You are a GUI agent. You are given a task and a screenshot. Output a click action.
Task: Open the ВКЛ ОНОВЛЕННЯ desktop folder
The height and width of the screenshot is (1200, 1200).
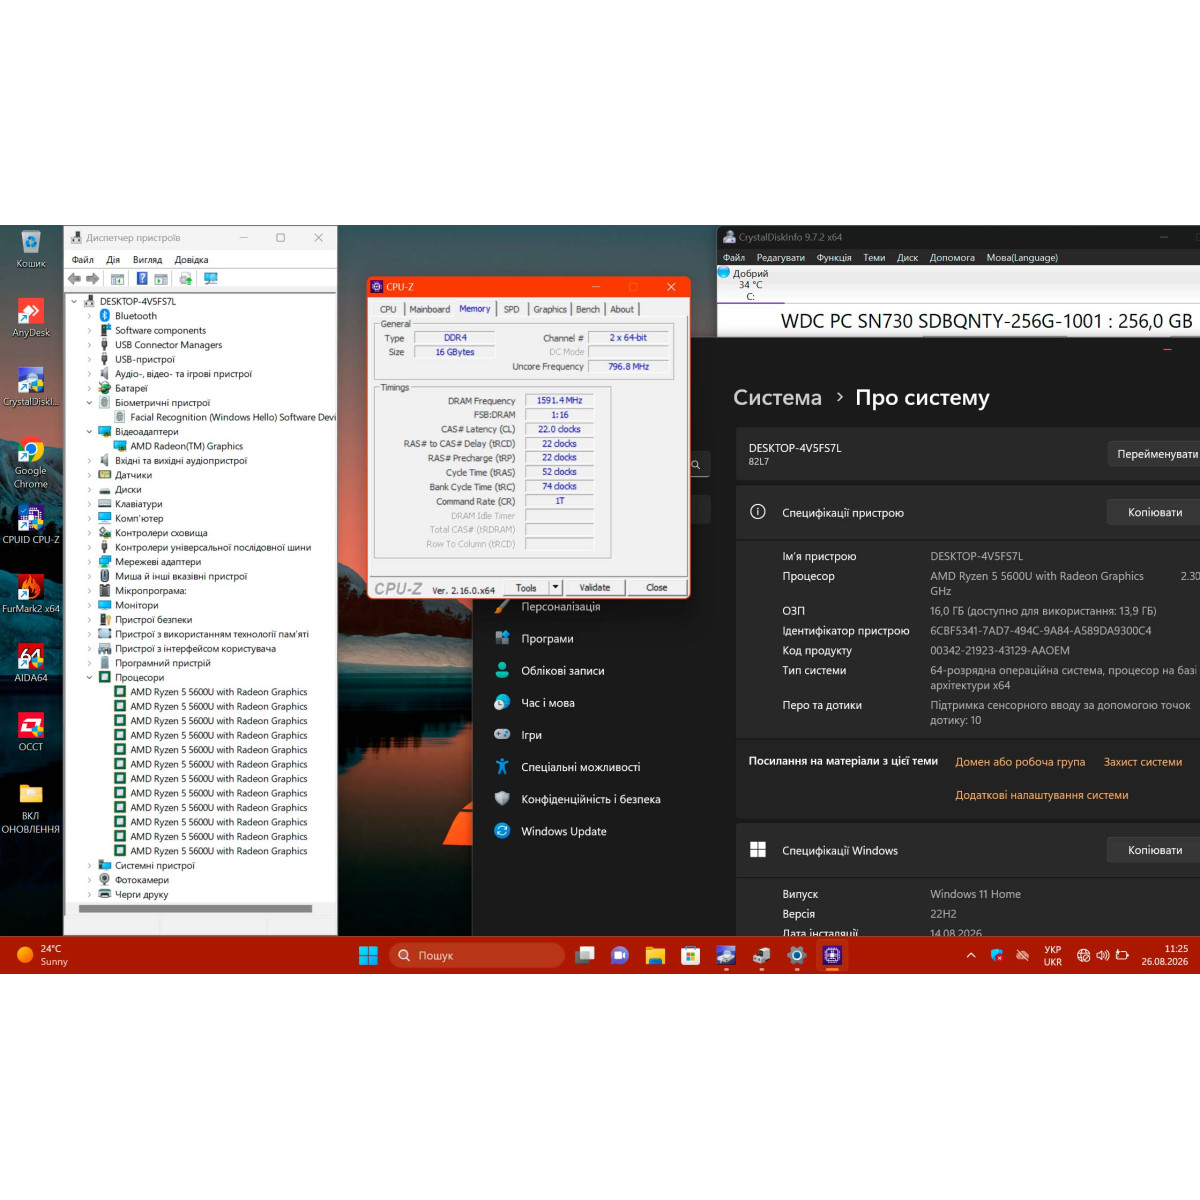click(30, 808)
